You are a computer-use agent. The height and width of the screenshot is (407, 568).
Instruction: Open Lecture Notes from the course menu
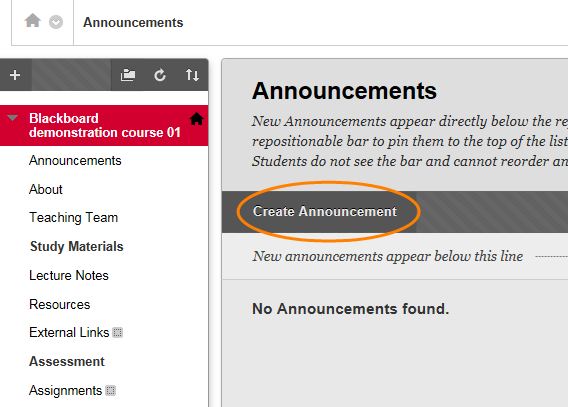click(69, 276)
